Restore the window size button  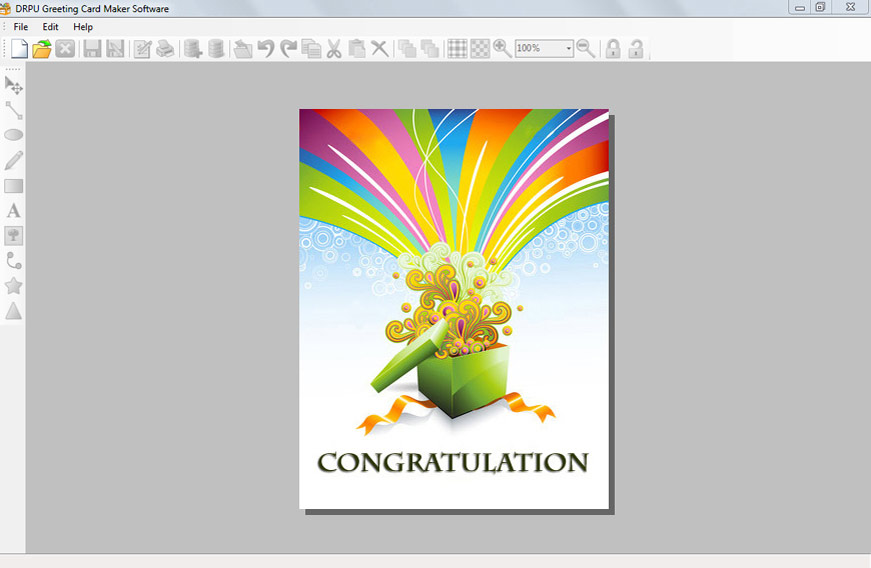coord(820,7)
